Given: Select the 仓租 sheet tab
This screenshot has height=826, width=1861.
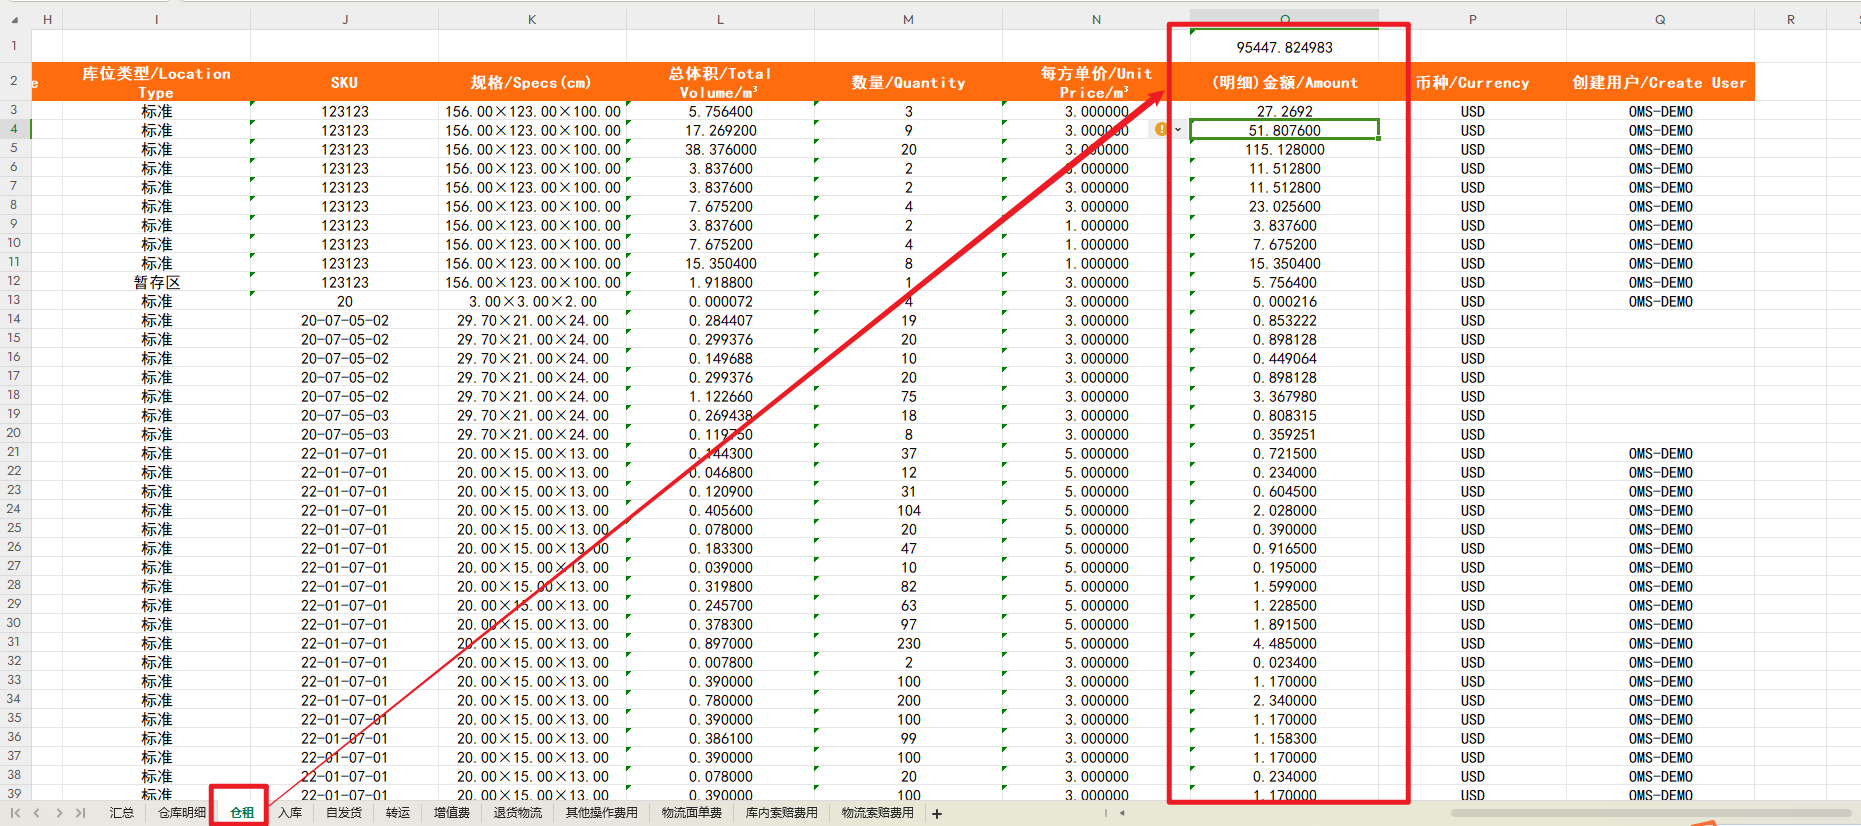Looking at the screenshot, I should pos(242,813).
